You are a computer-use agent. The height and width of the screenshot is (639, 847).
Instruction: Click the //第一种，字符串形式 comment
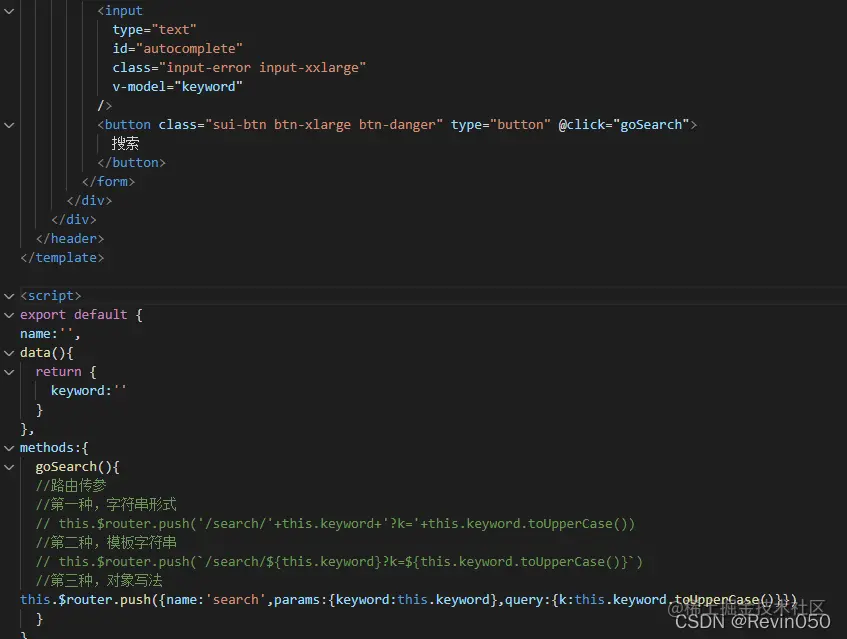point(106,505)
